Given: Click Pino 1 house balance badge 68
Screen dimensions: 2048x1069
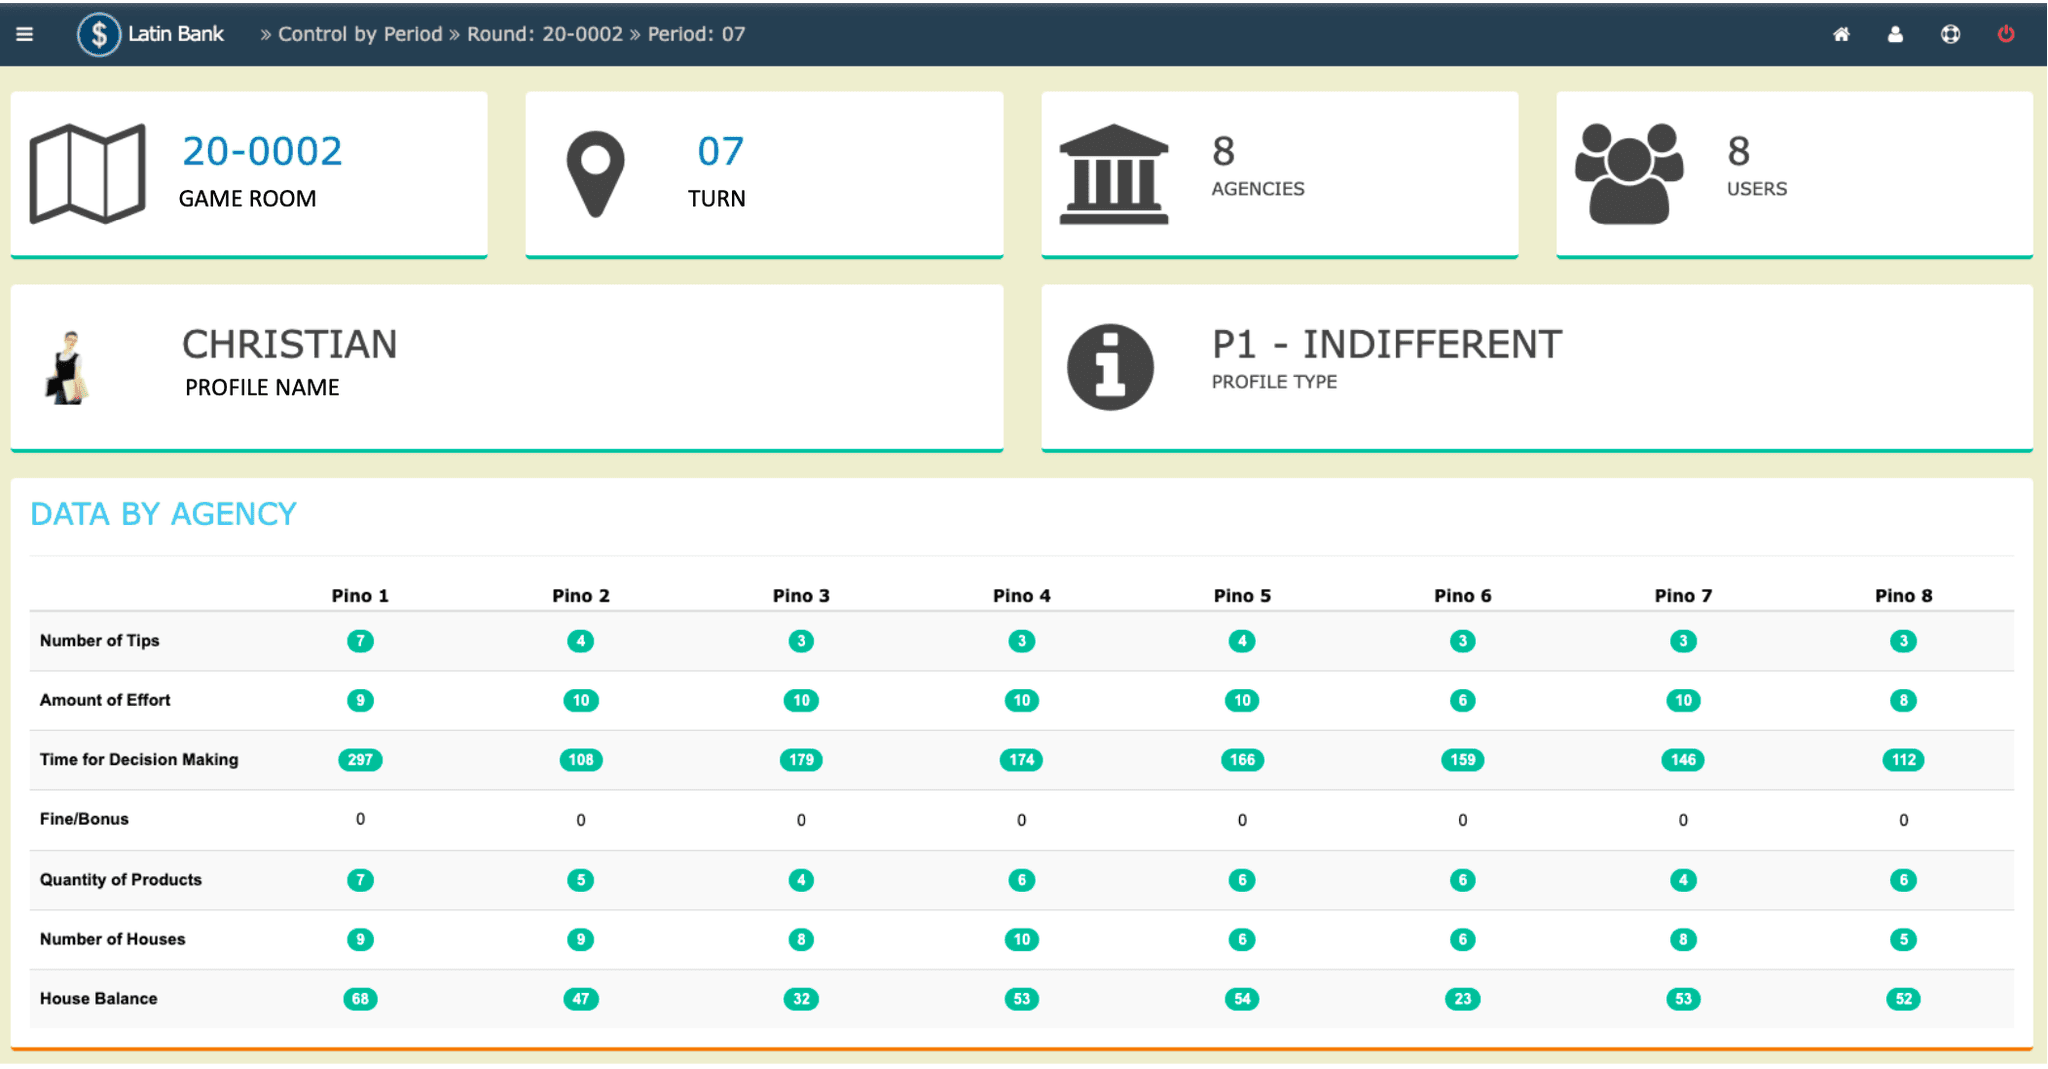Looking at the screenshot, I should tap(360, 999).
